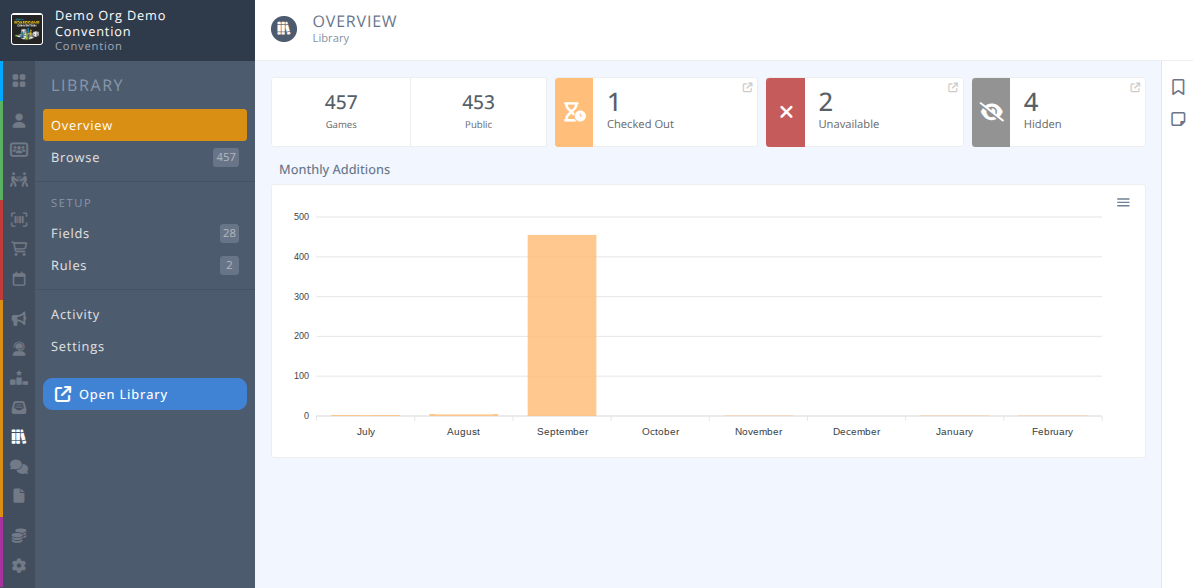Open the chart hamburger menu
This screenshot has width=1193, height=588.
tap(1123, 203)
